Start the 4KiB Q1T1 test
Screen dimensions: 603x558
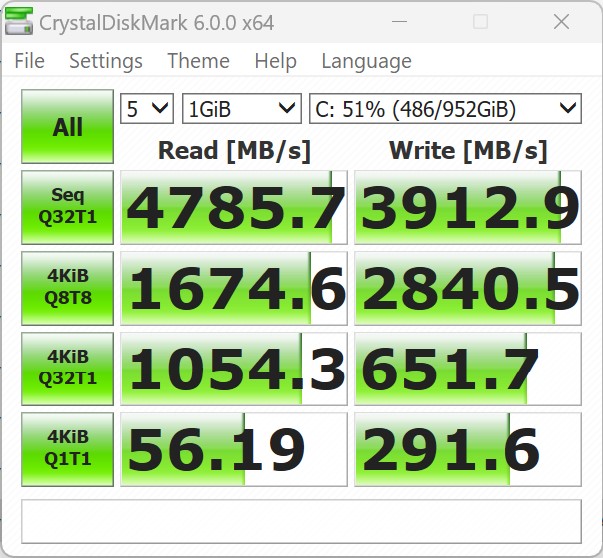click(x=67, y=450)
